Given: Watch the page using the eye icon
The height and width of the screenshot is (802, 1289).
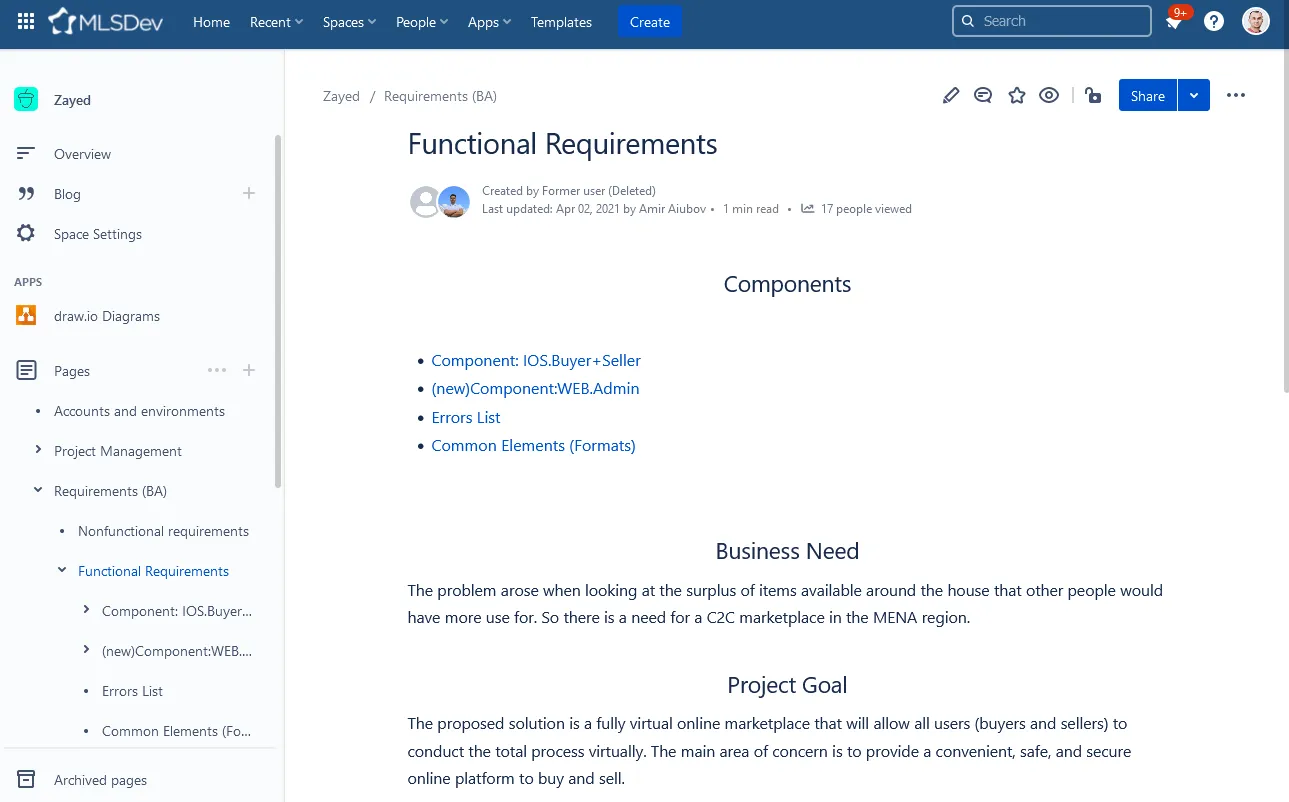Looking at the screenshot, I should tap(1048, 95).
